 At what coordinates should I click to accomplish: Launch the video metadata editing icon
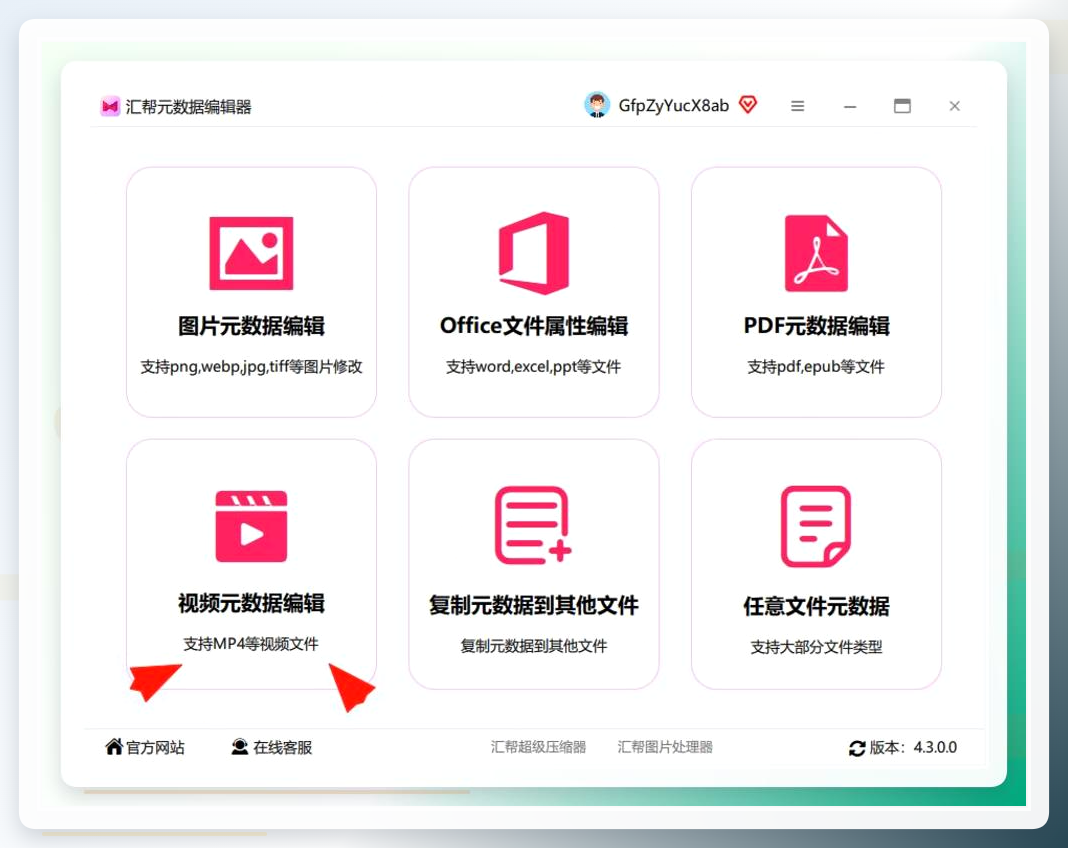[x=251, y=526]
